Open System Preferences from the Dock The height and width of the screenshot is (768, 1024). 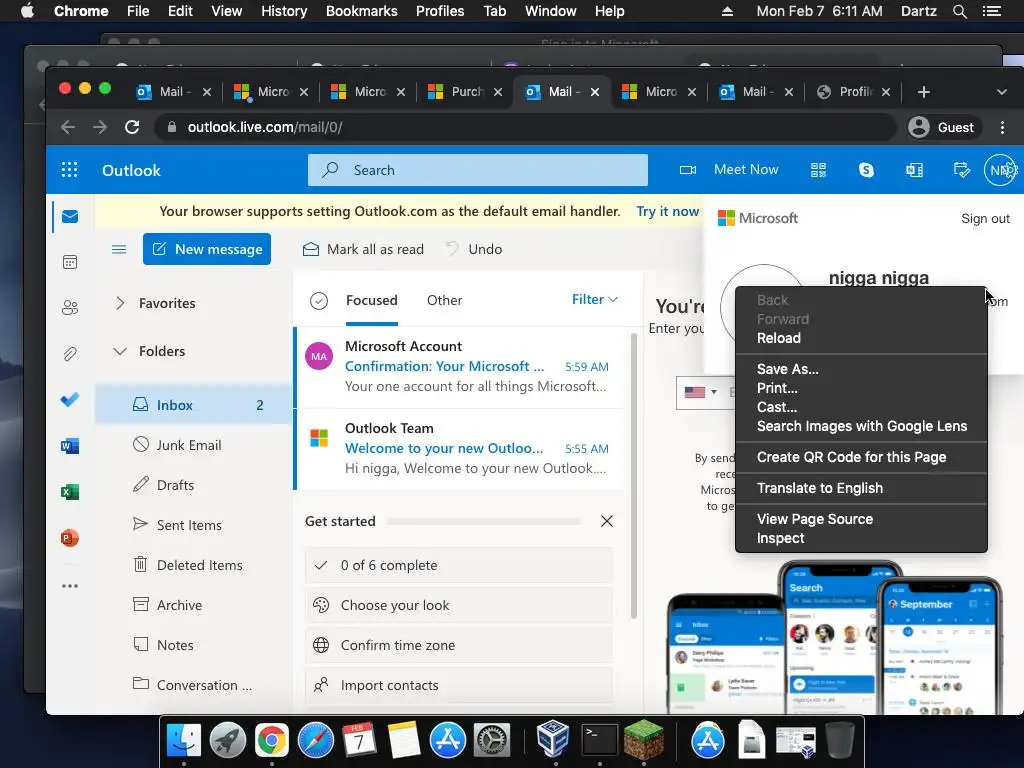pyautogui.click(x=491, y=740)
